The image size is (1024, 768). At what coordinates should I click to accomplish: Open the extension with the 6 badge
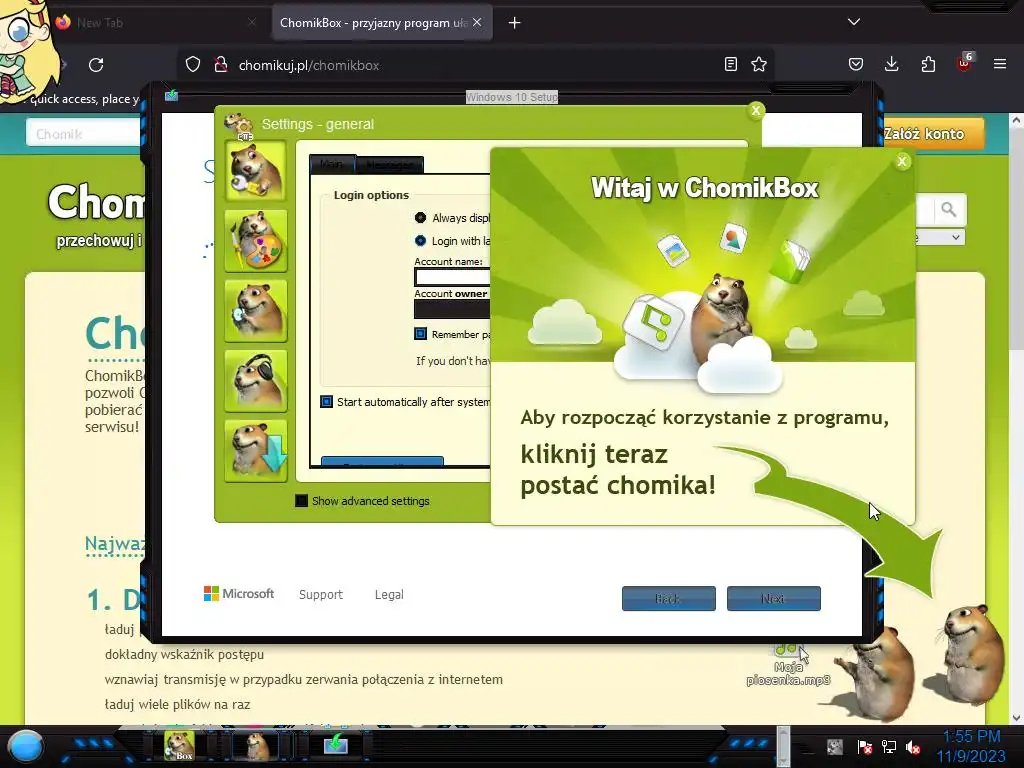(964, 63)
